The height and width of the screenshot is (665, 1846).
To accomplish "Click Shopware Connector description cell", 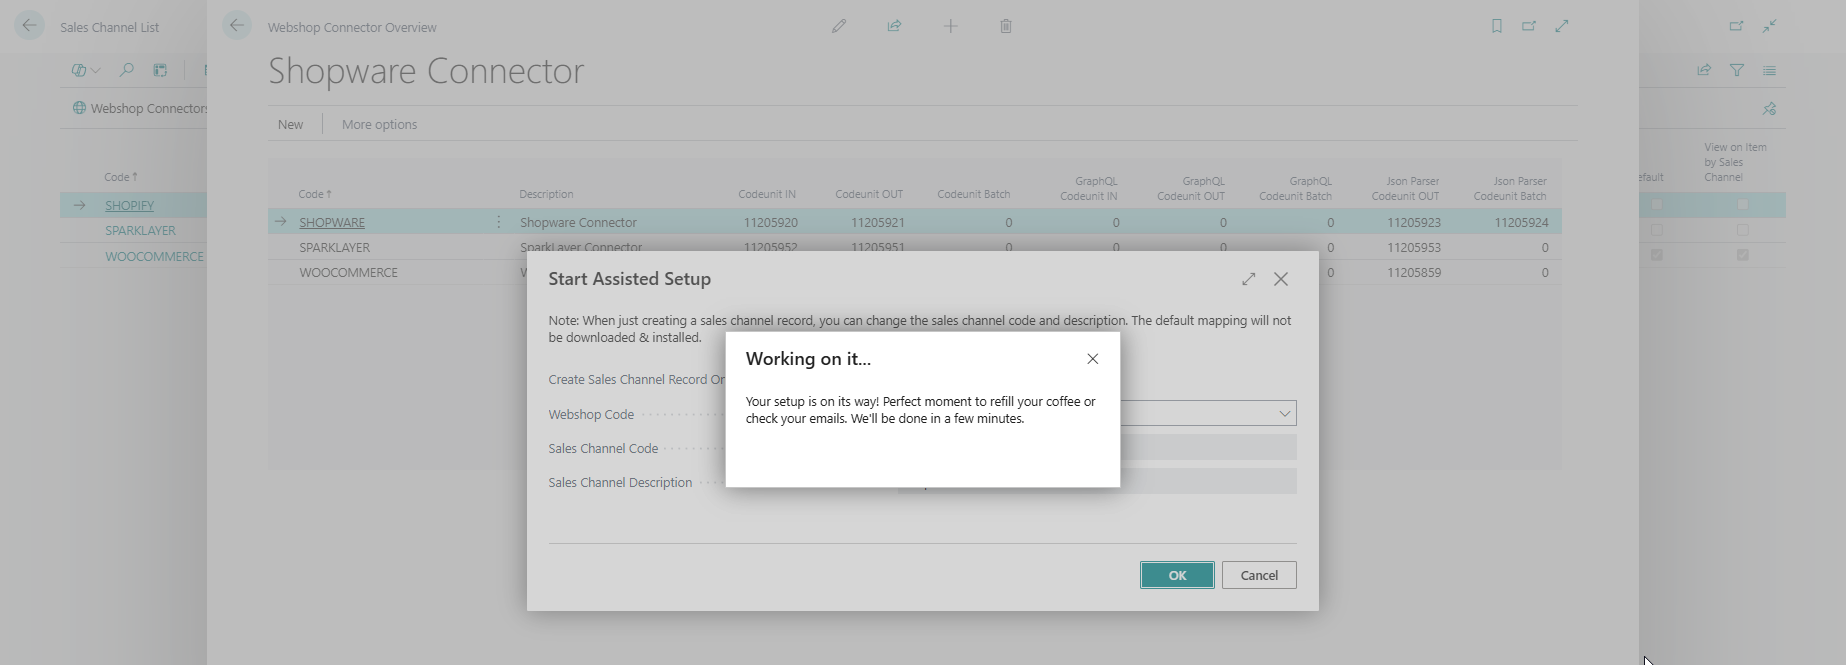I will point(578,222).
